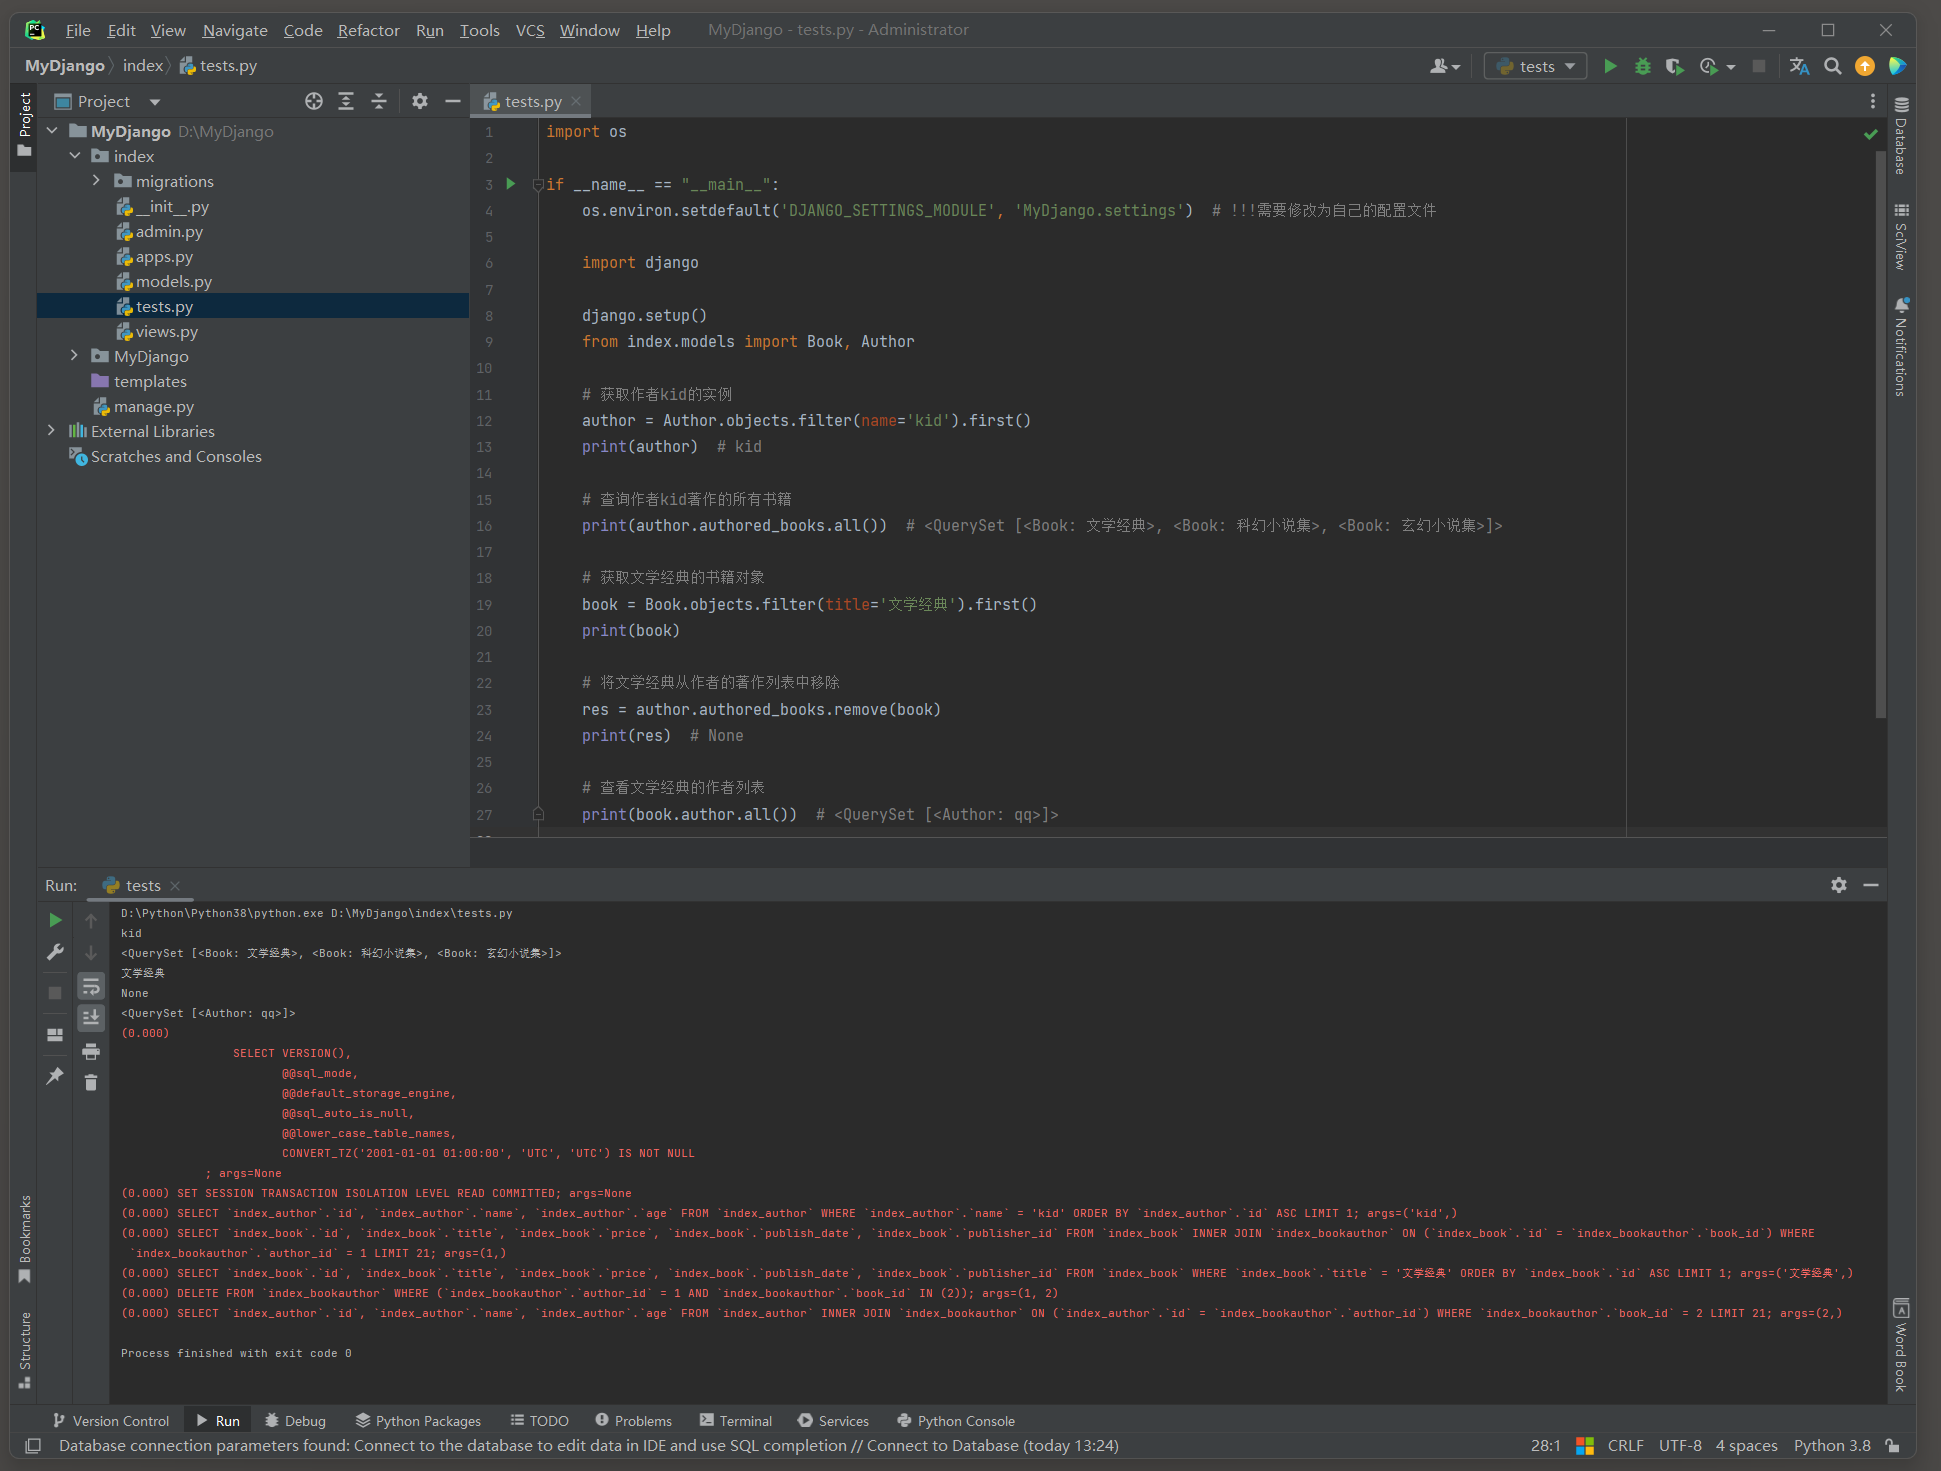Viewport: 1941px width, 1471px height.
Task: Click Python 3.8 interpreter in status bar
Action: [x=1831, y=1446]
